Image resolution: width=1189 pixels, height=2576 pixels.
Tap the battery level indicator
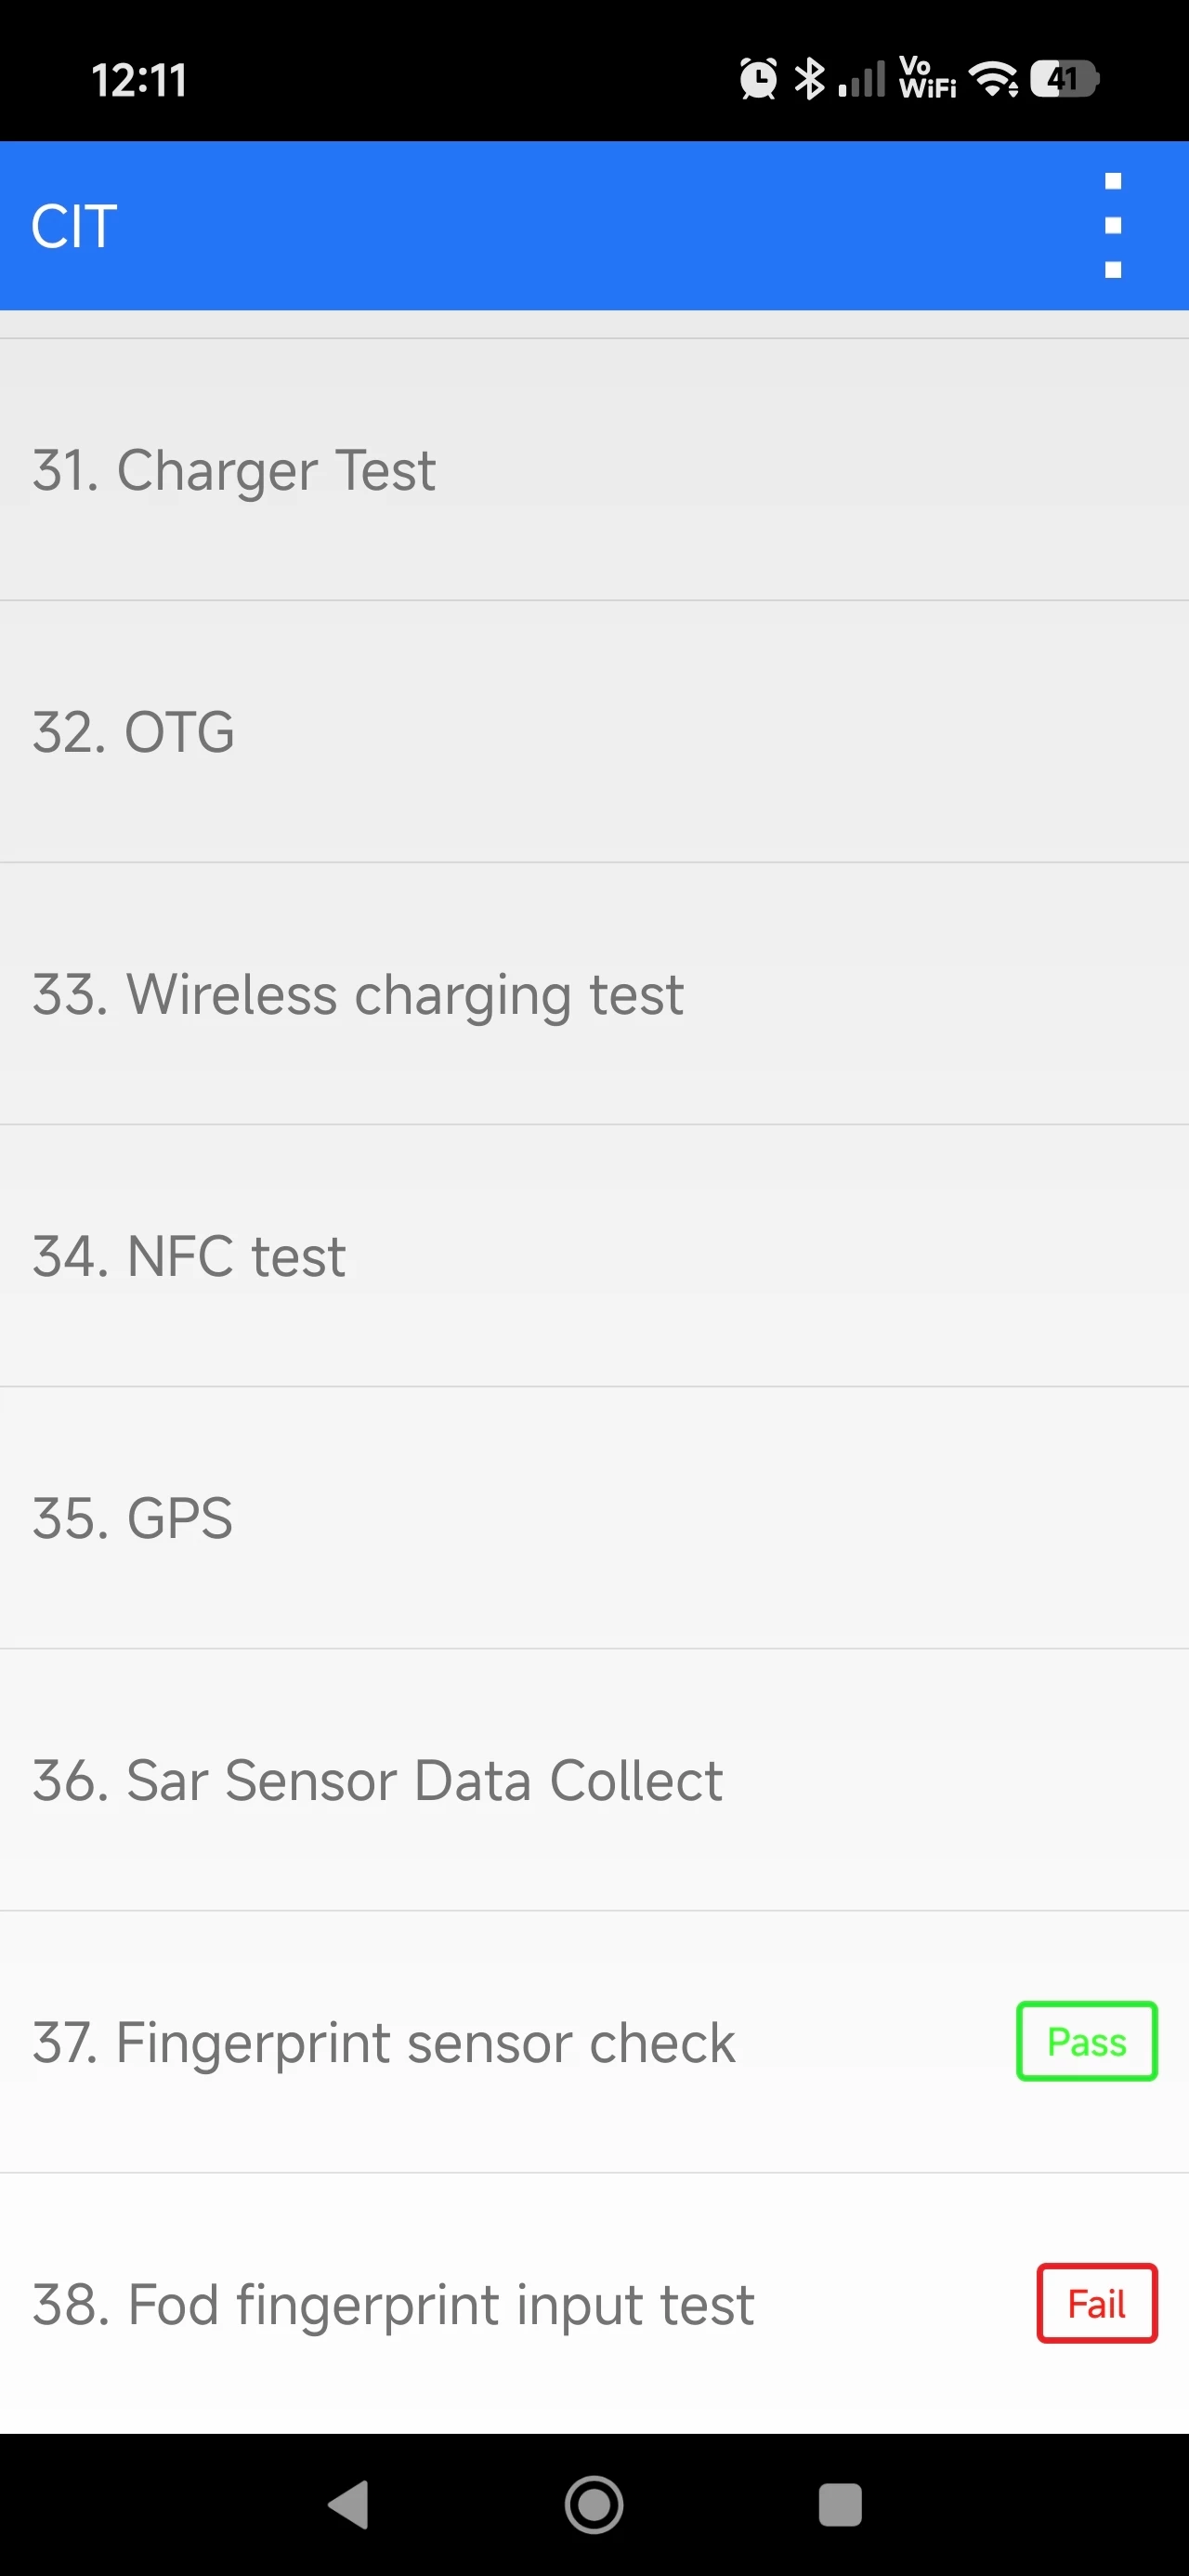pos(1065,79)
